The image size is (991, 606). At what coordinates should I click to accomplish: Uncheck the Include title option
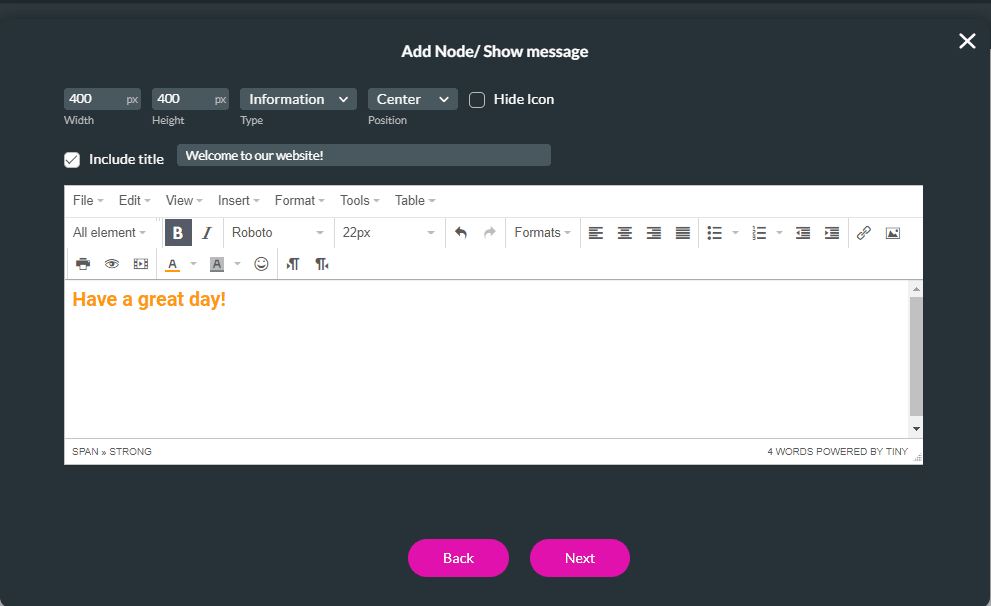[72, 158]
